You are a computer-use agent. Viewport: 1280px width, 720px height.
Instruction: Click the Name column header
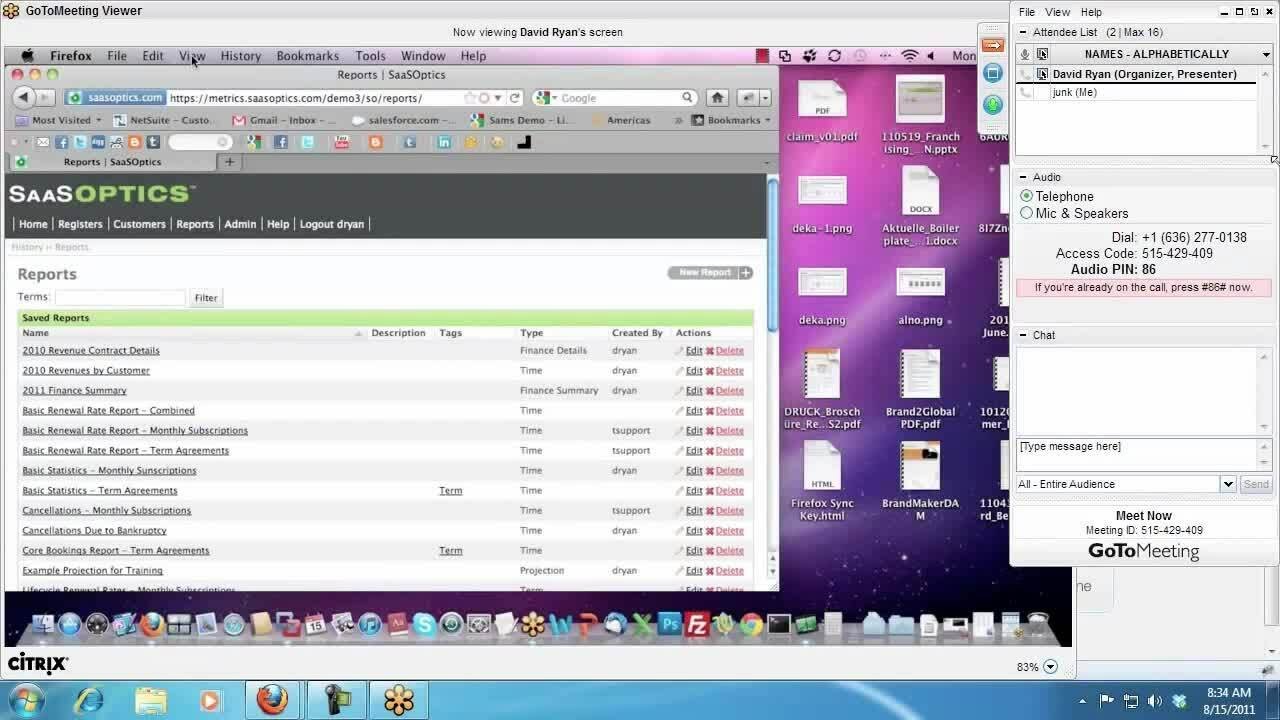tap(35, 333)
